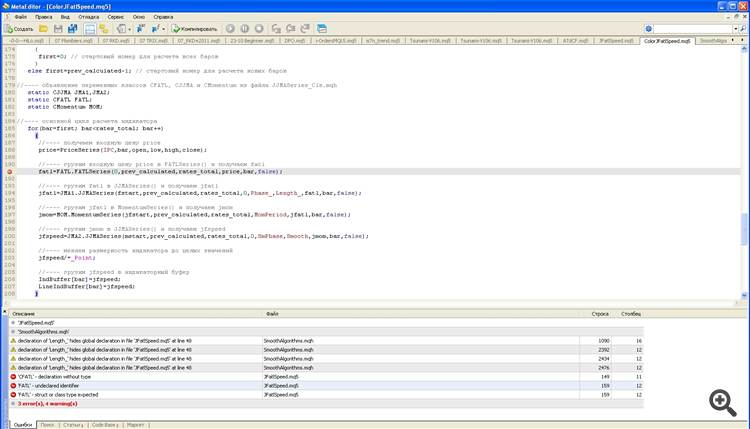The image size is (750, 429).
Task: Switch to the ColorJFatlSpeed.mq5 tab
Action: (x=667, y=41)
